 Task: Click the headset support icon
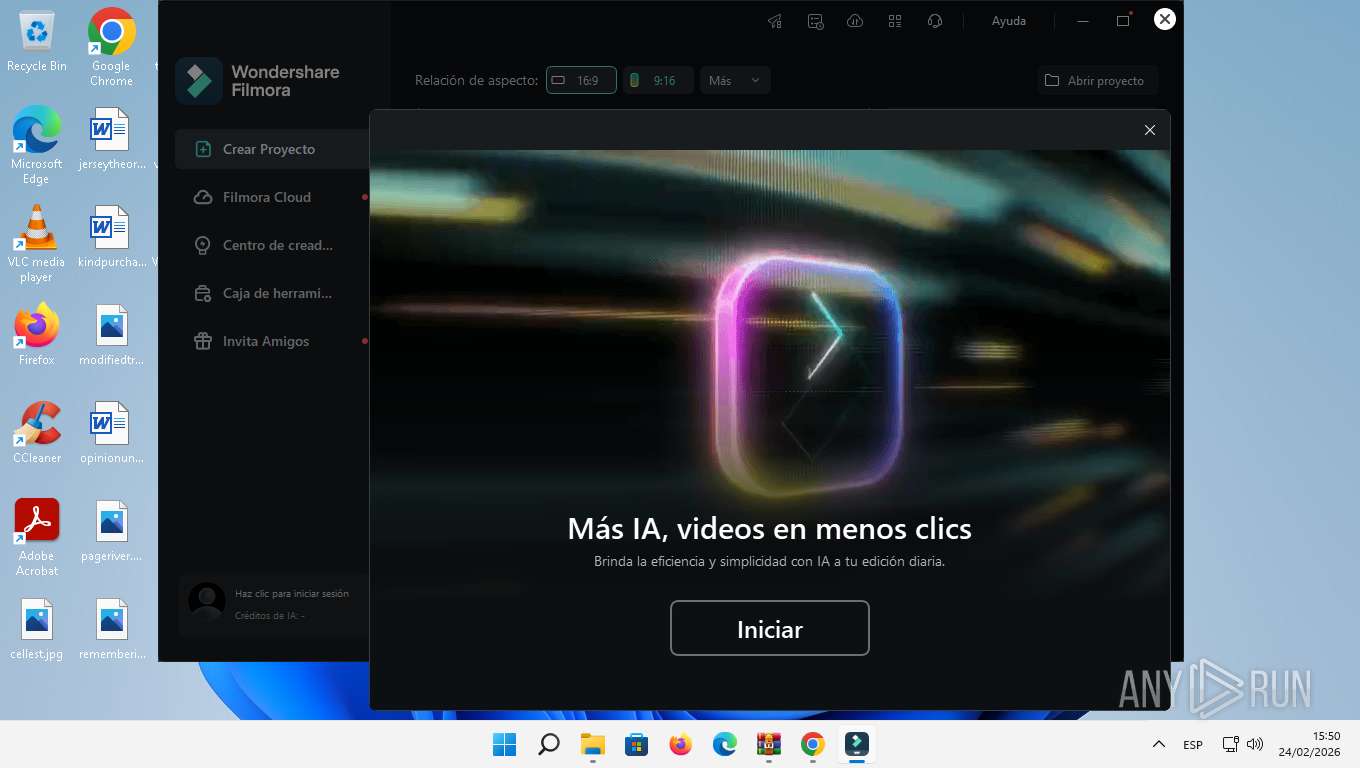tap(935, 21)
